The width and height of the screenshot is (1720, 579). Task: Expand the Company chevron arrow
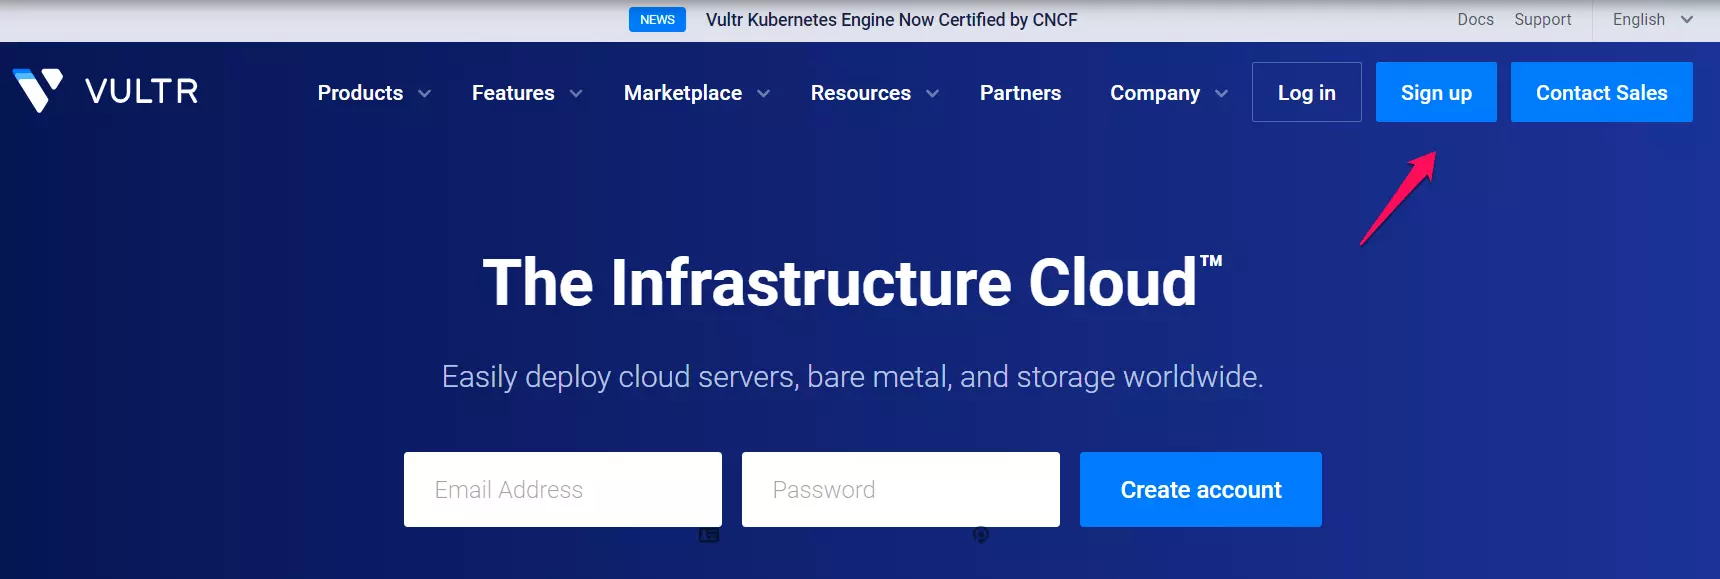tap(1221, 94)
